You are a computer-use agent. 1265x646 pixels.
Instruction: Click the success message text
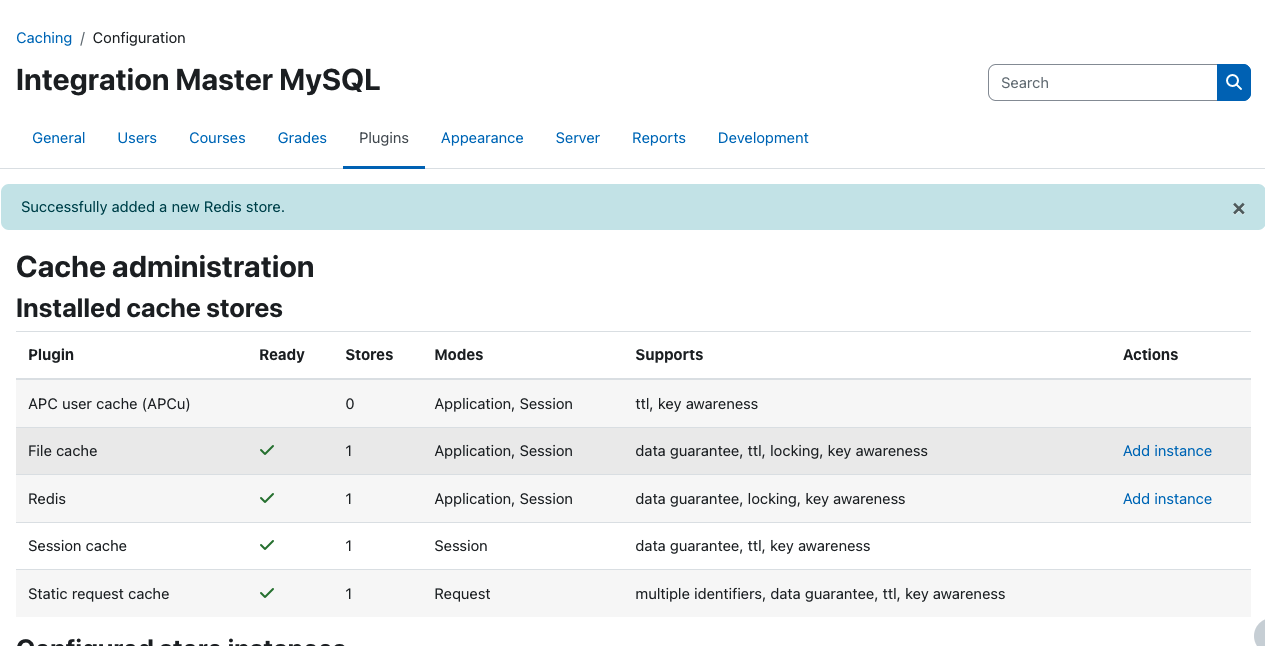click(x=153, y=207)
